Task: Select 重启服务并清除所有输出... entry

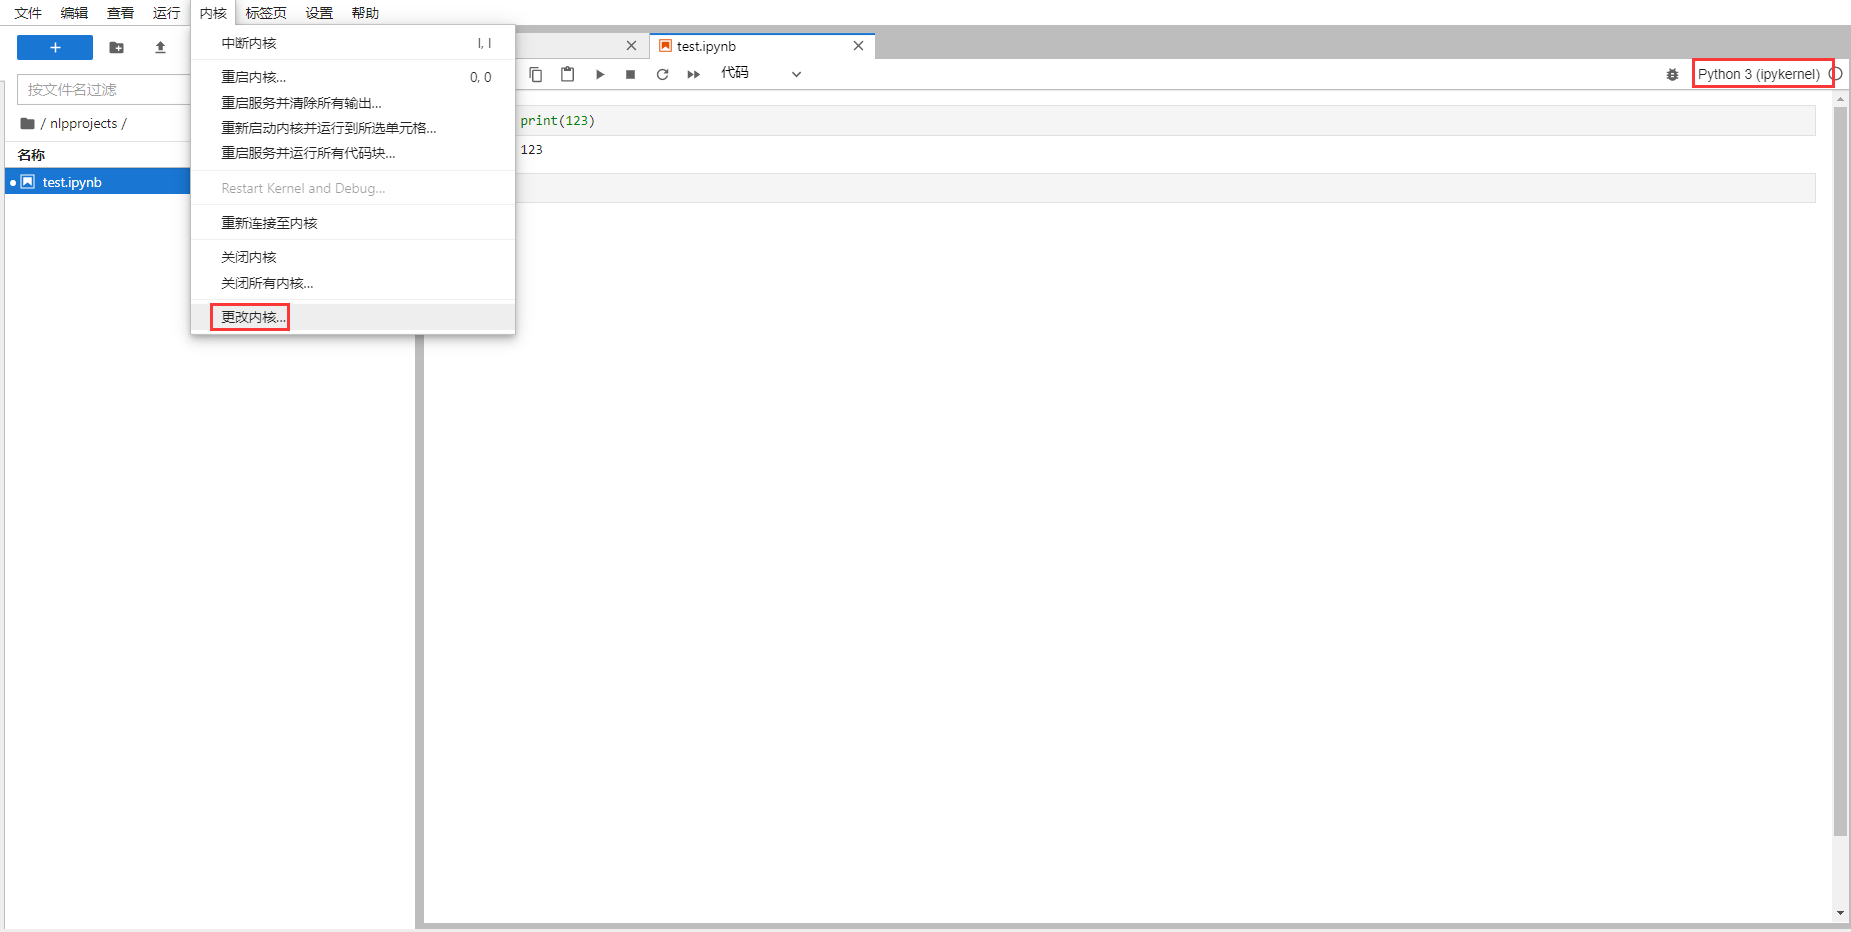Action: tap(353, 103)
